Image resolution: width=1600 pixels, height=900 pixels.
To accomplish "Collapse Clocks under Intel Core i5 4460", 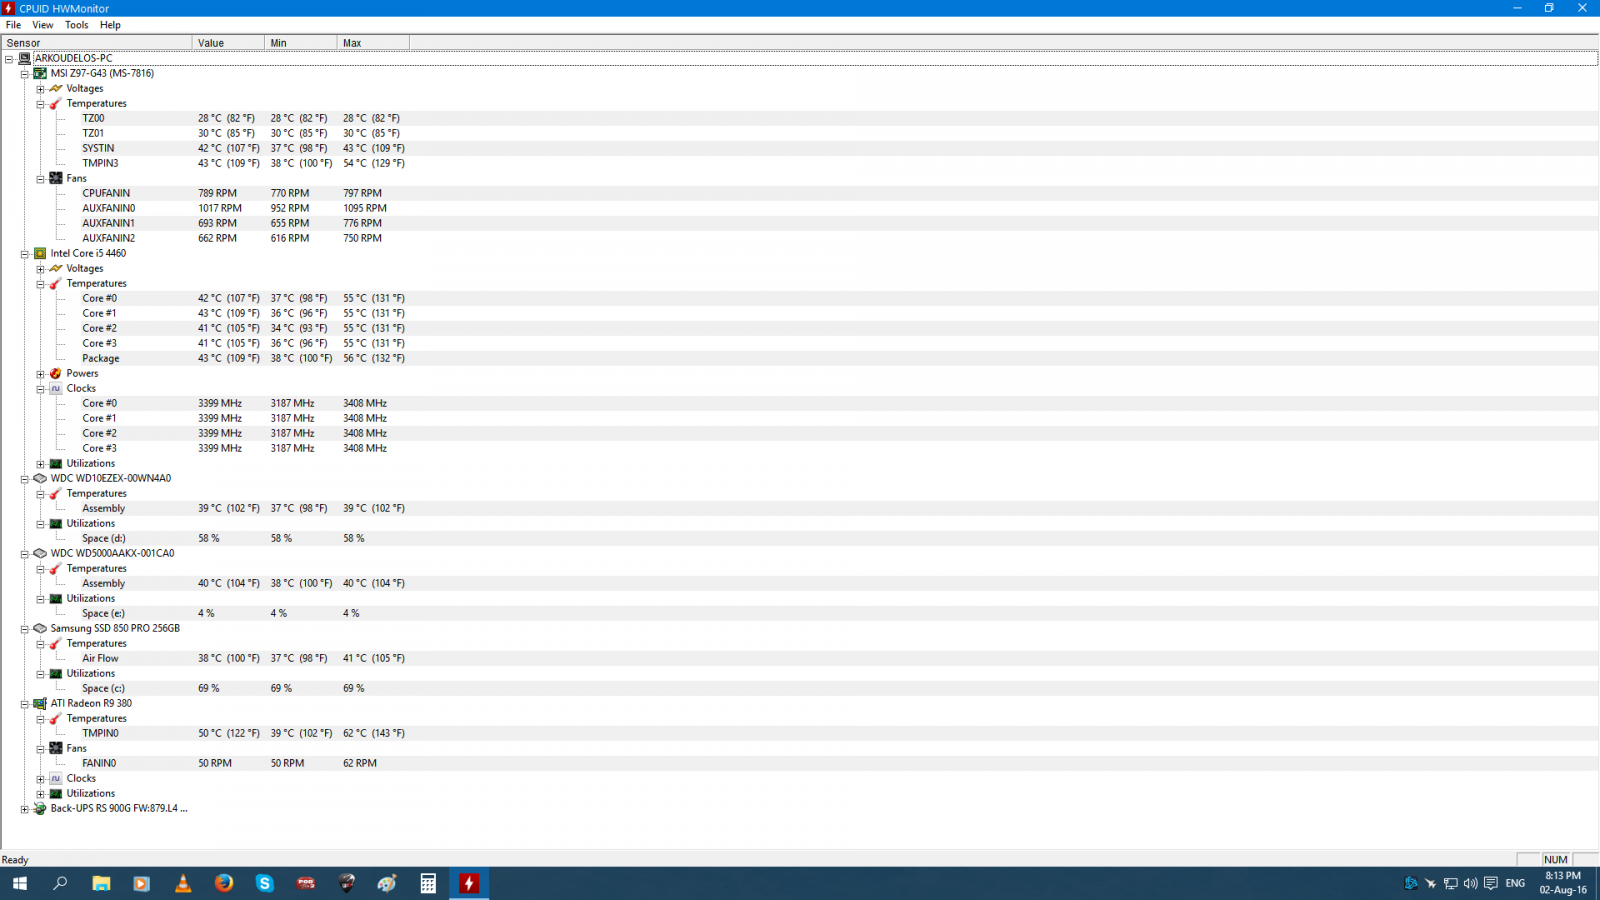I will point(41,388).
